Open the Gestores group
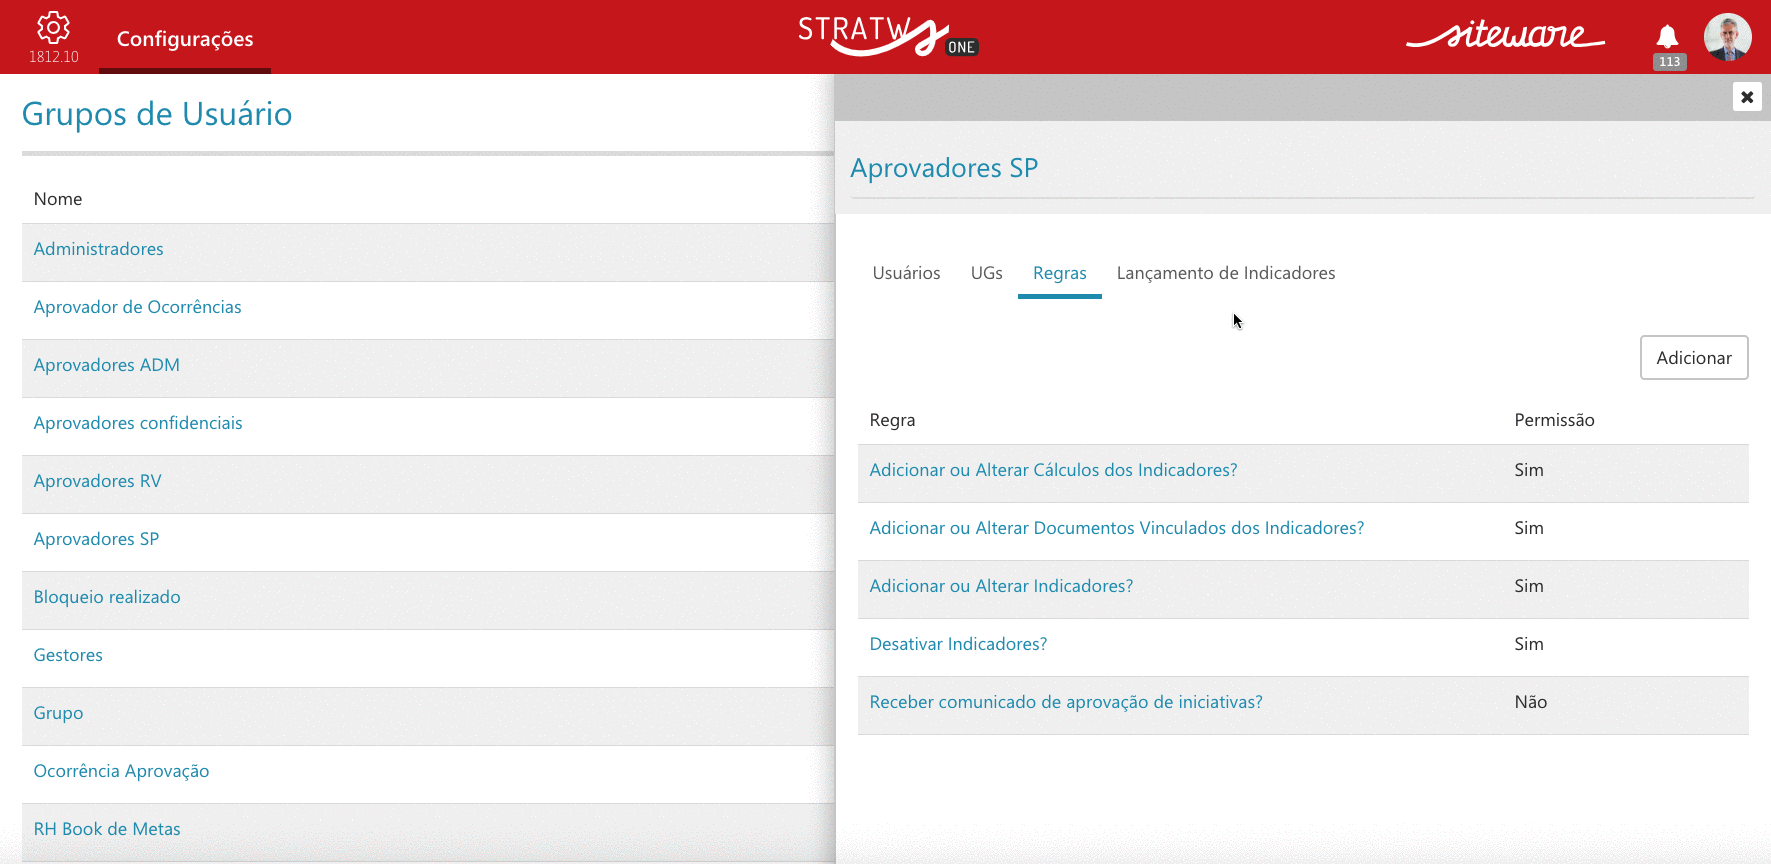The height and width of the screenshot is (864, 1771). [68, 655]
